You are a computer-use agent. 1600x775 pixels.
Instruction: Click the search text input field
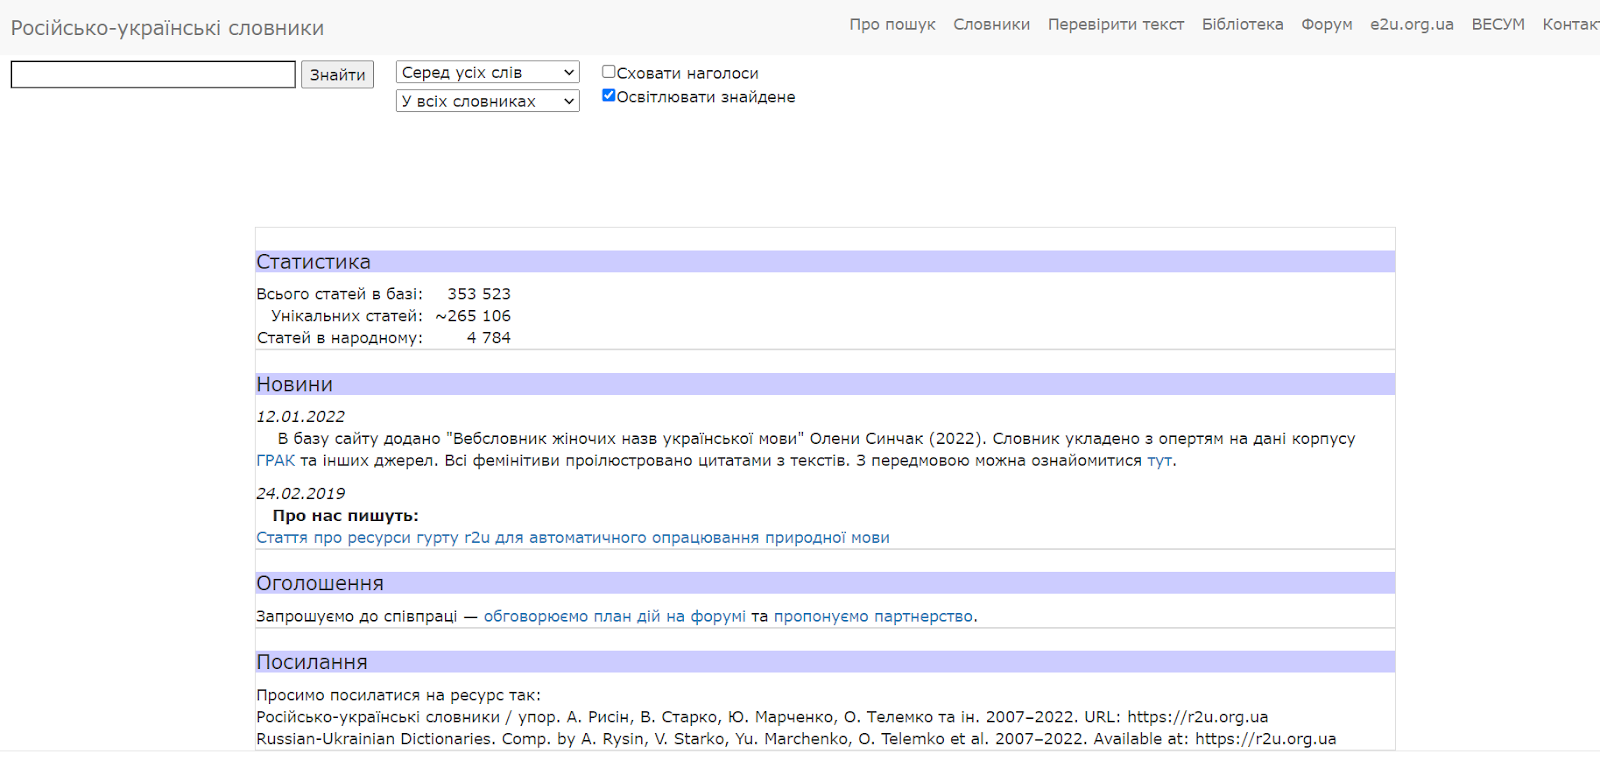point(153,75)
